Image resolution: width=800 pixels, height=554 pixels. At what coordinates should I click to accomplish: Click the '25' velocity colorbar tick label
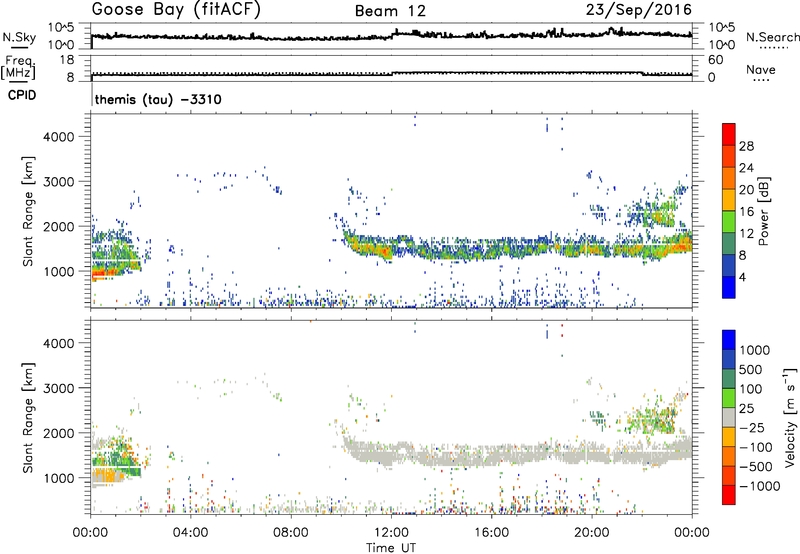click(746, 408)
